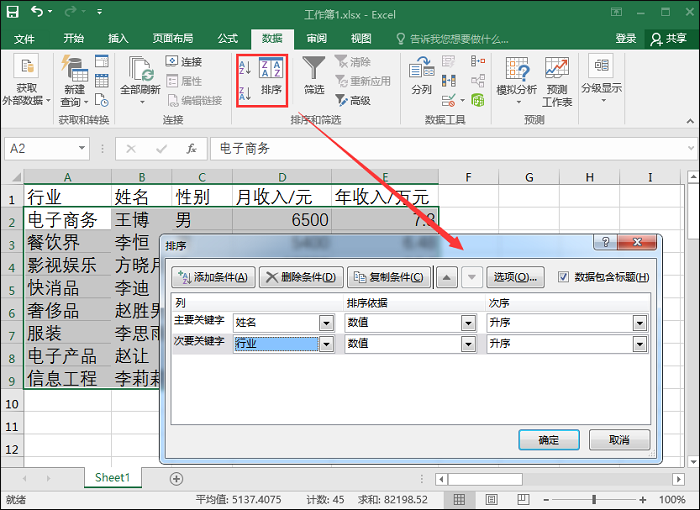700x510 pixels.
Task: Click the 排序 (Sort) ribbon icon
Action: pos(271,76)
